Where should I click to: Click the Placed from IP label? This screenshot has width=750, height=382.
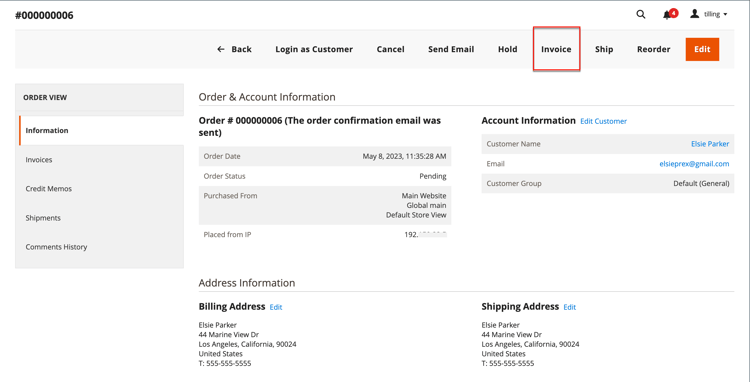click(x=227, y=235)
